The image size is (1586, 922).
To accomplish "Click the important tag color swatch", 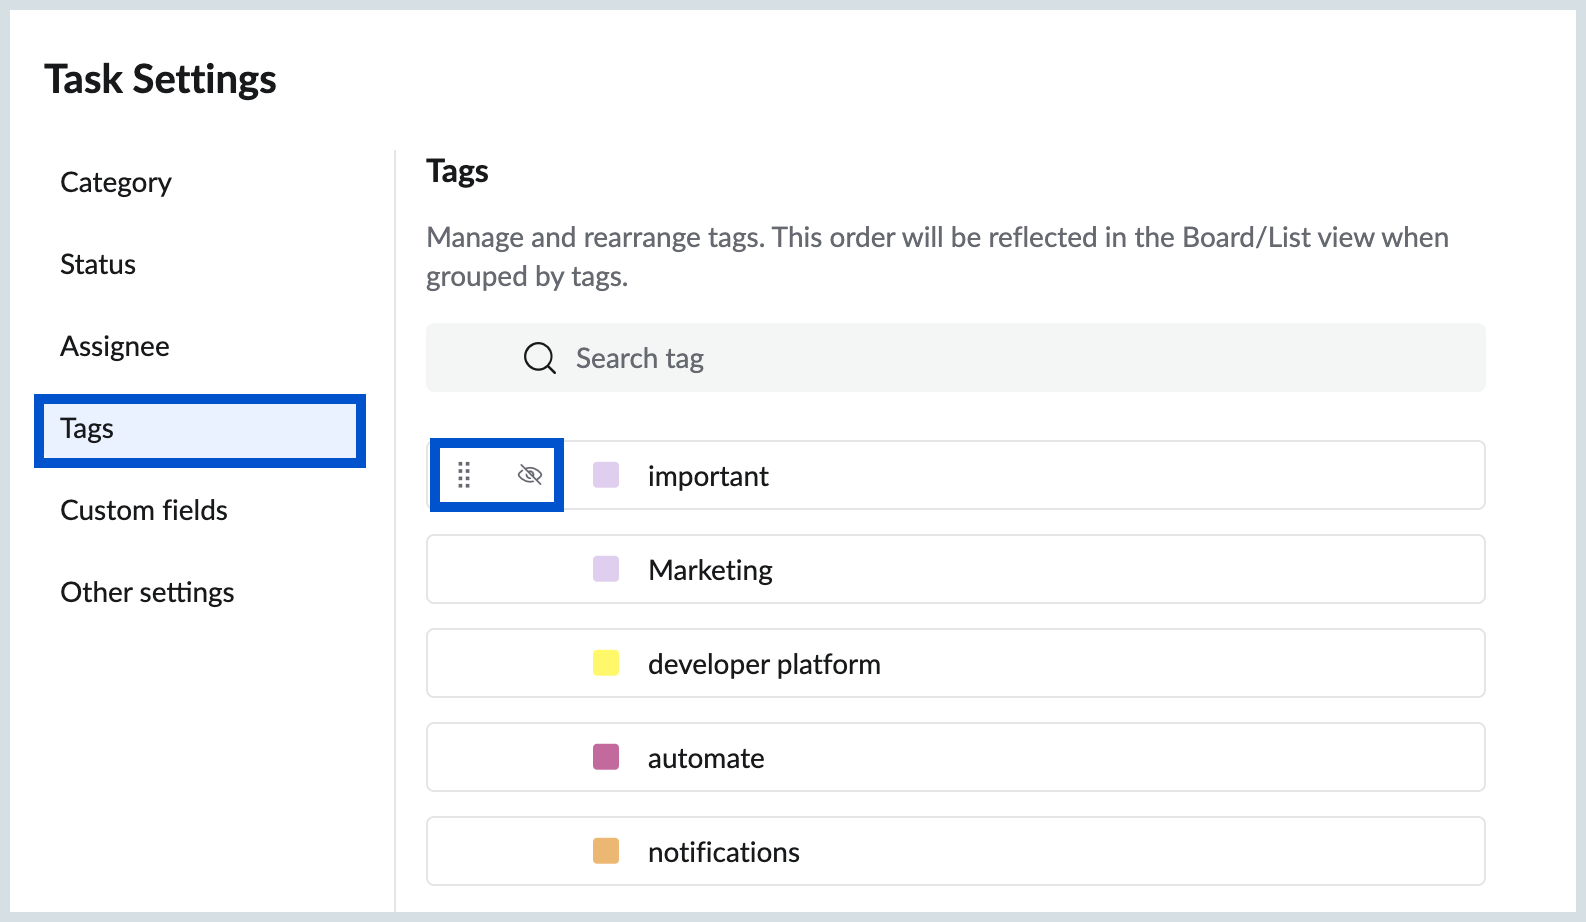I will tap(606, 475).
